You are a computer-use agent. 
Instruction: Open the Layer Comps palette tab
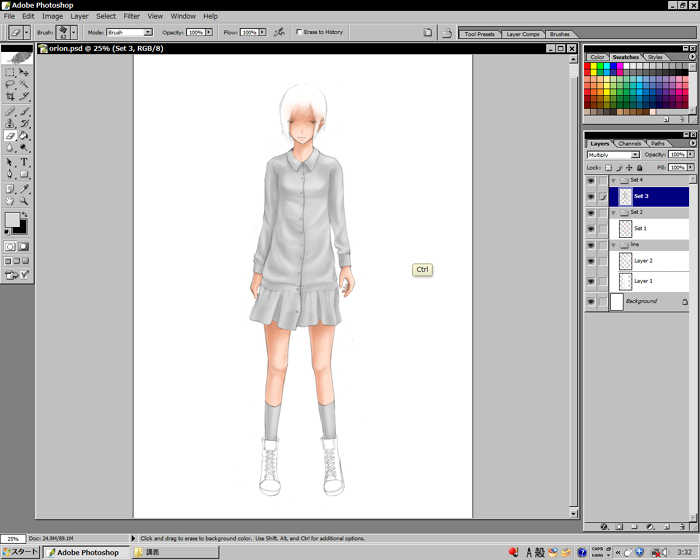pyautogui.click(x=523, y=34)
